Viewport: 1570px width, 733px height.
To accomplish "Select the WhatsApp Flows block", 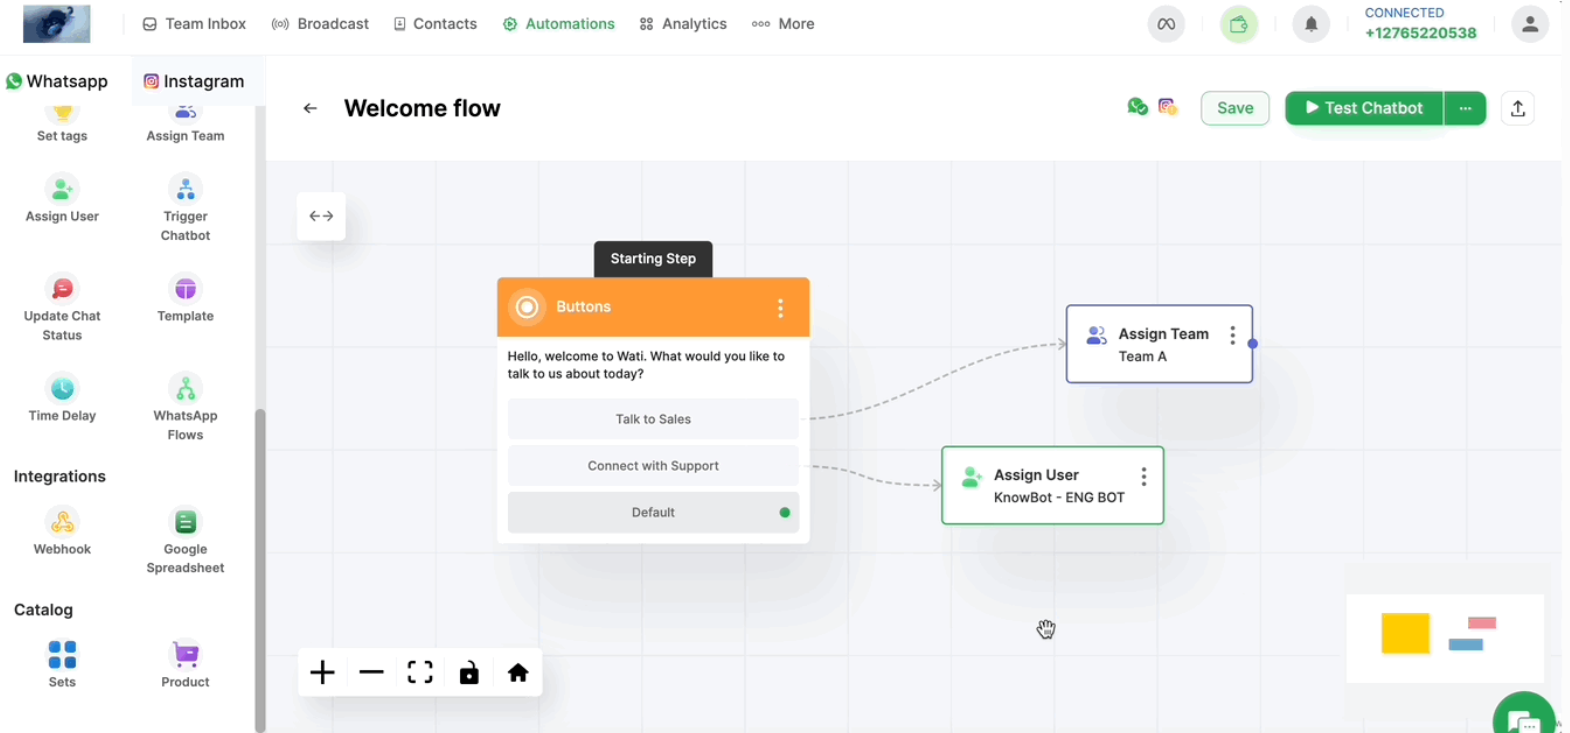I will tap(185, 408).
